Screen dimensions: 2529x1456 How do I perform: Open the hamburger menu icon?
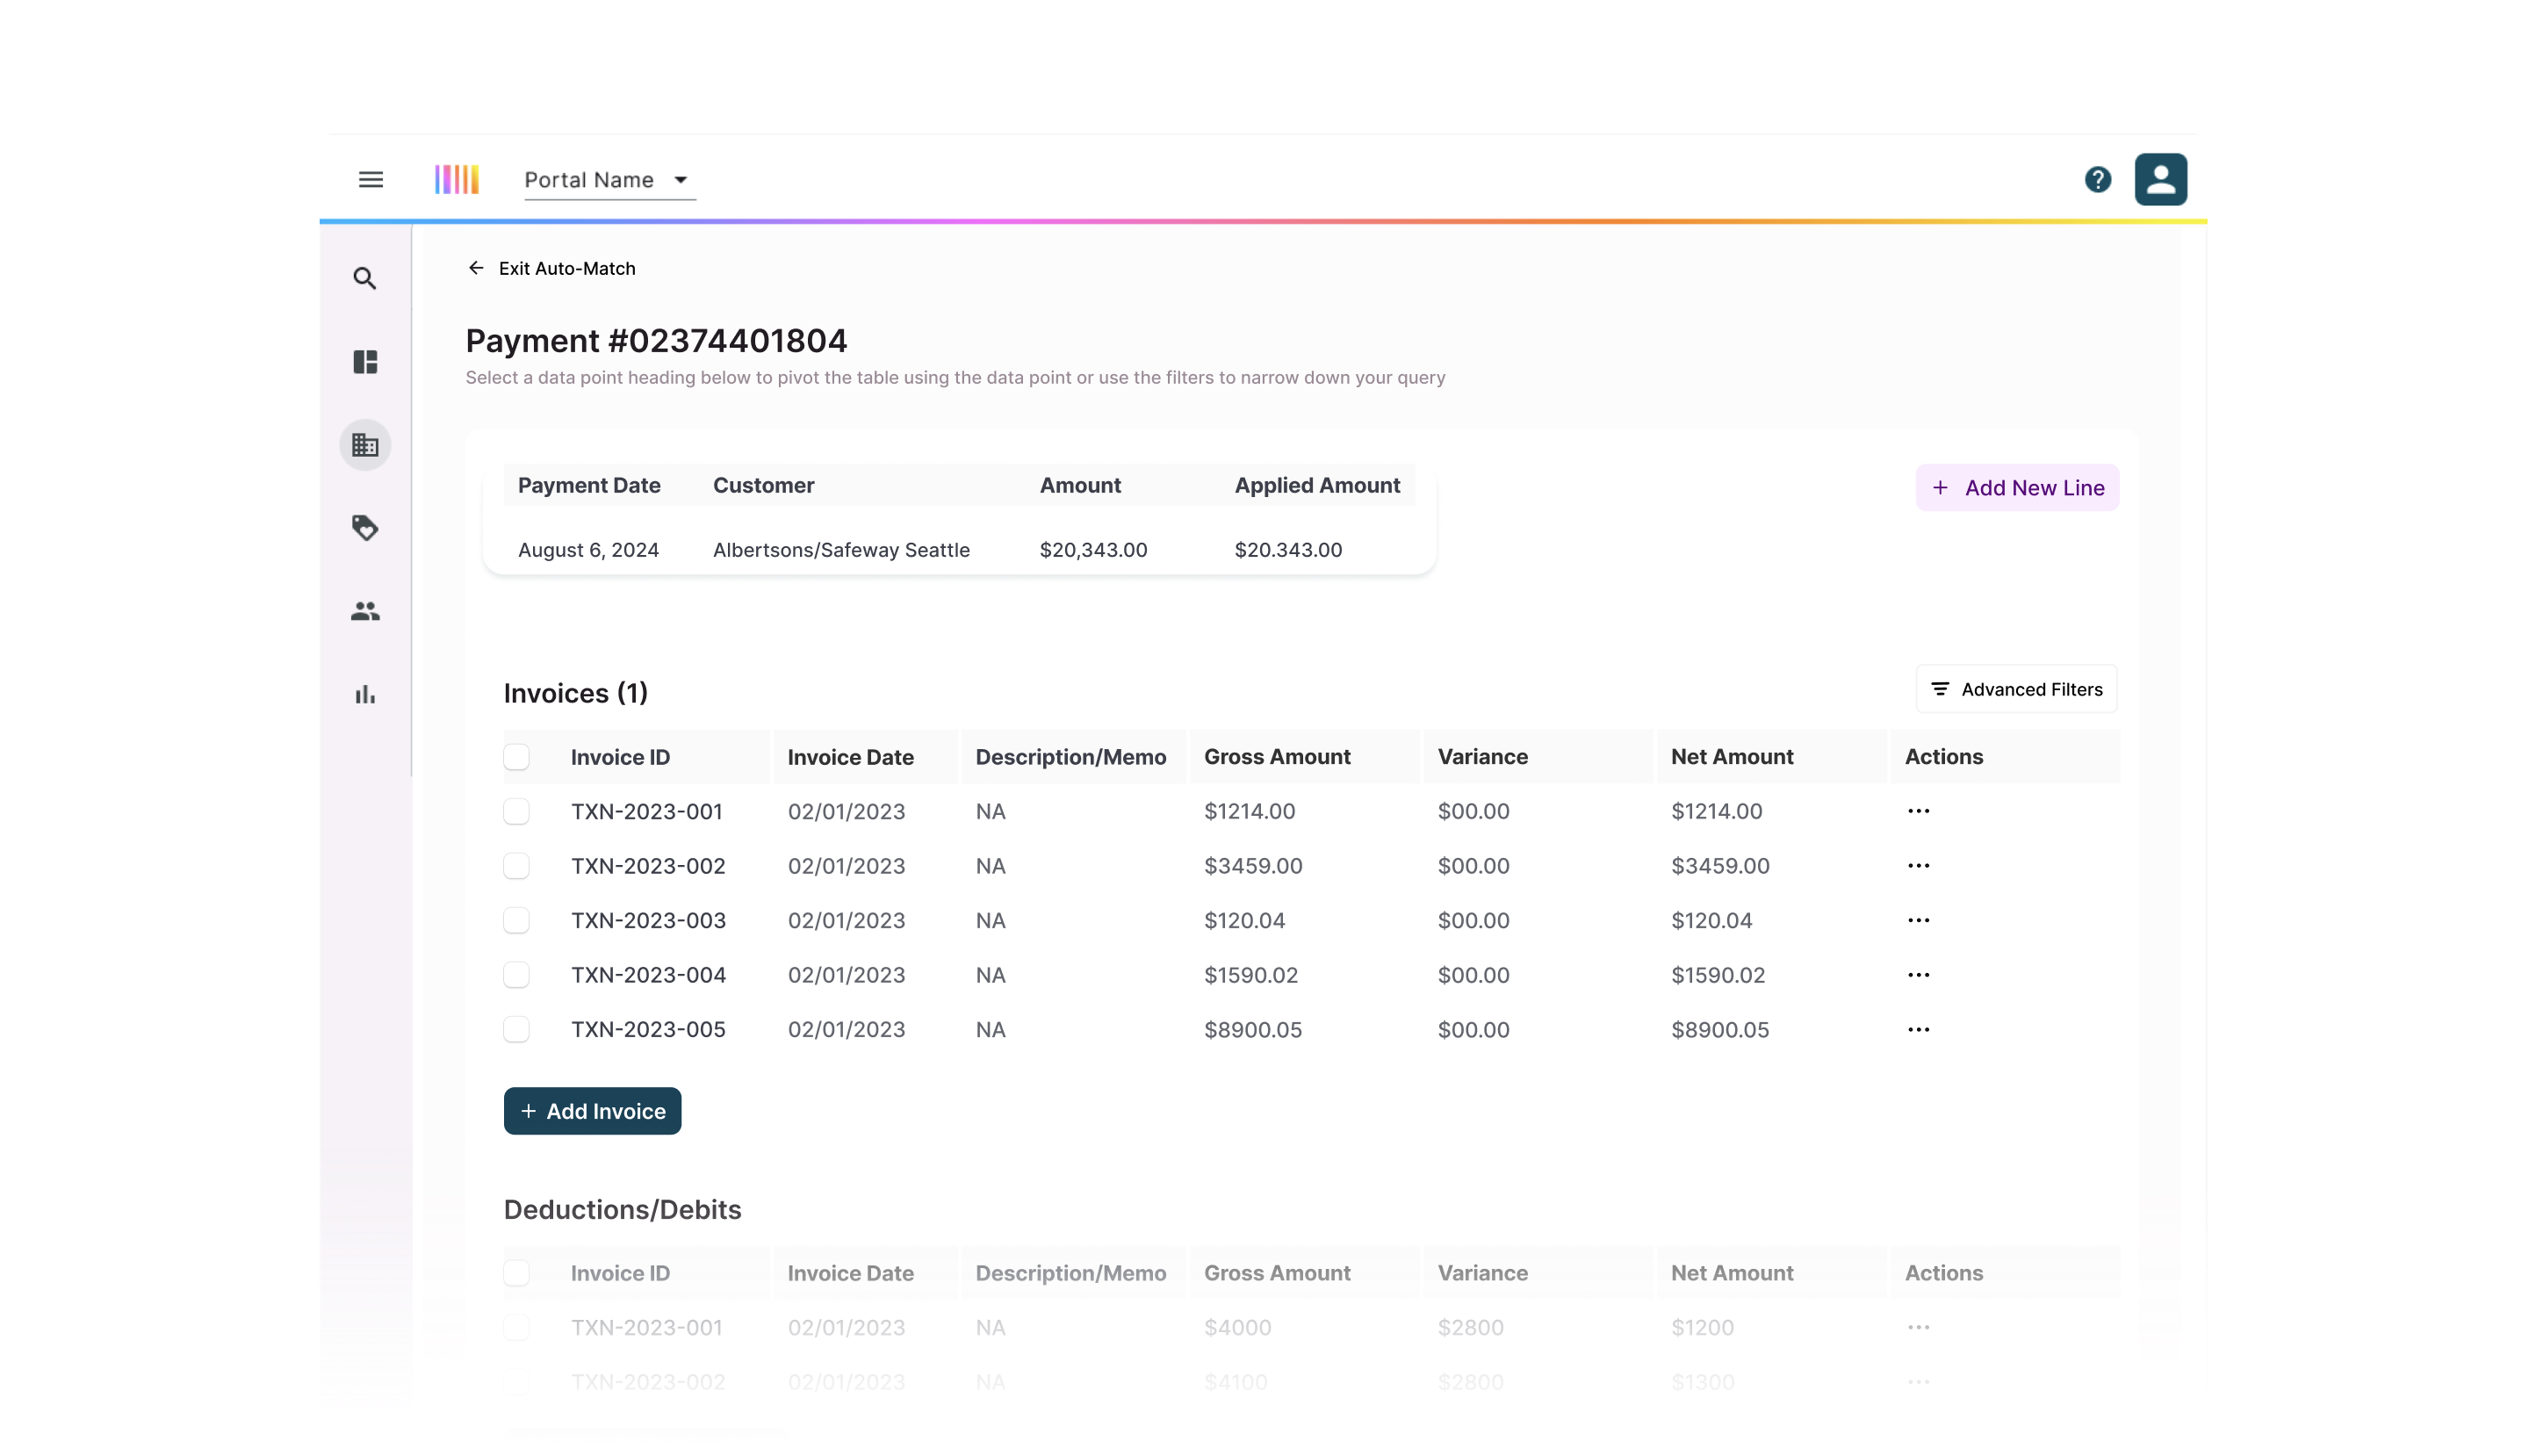pyautogui.click(x=371, y=180)
